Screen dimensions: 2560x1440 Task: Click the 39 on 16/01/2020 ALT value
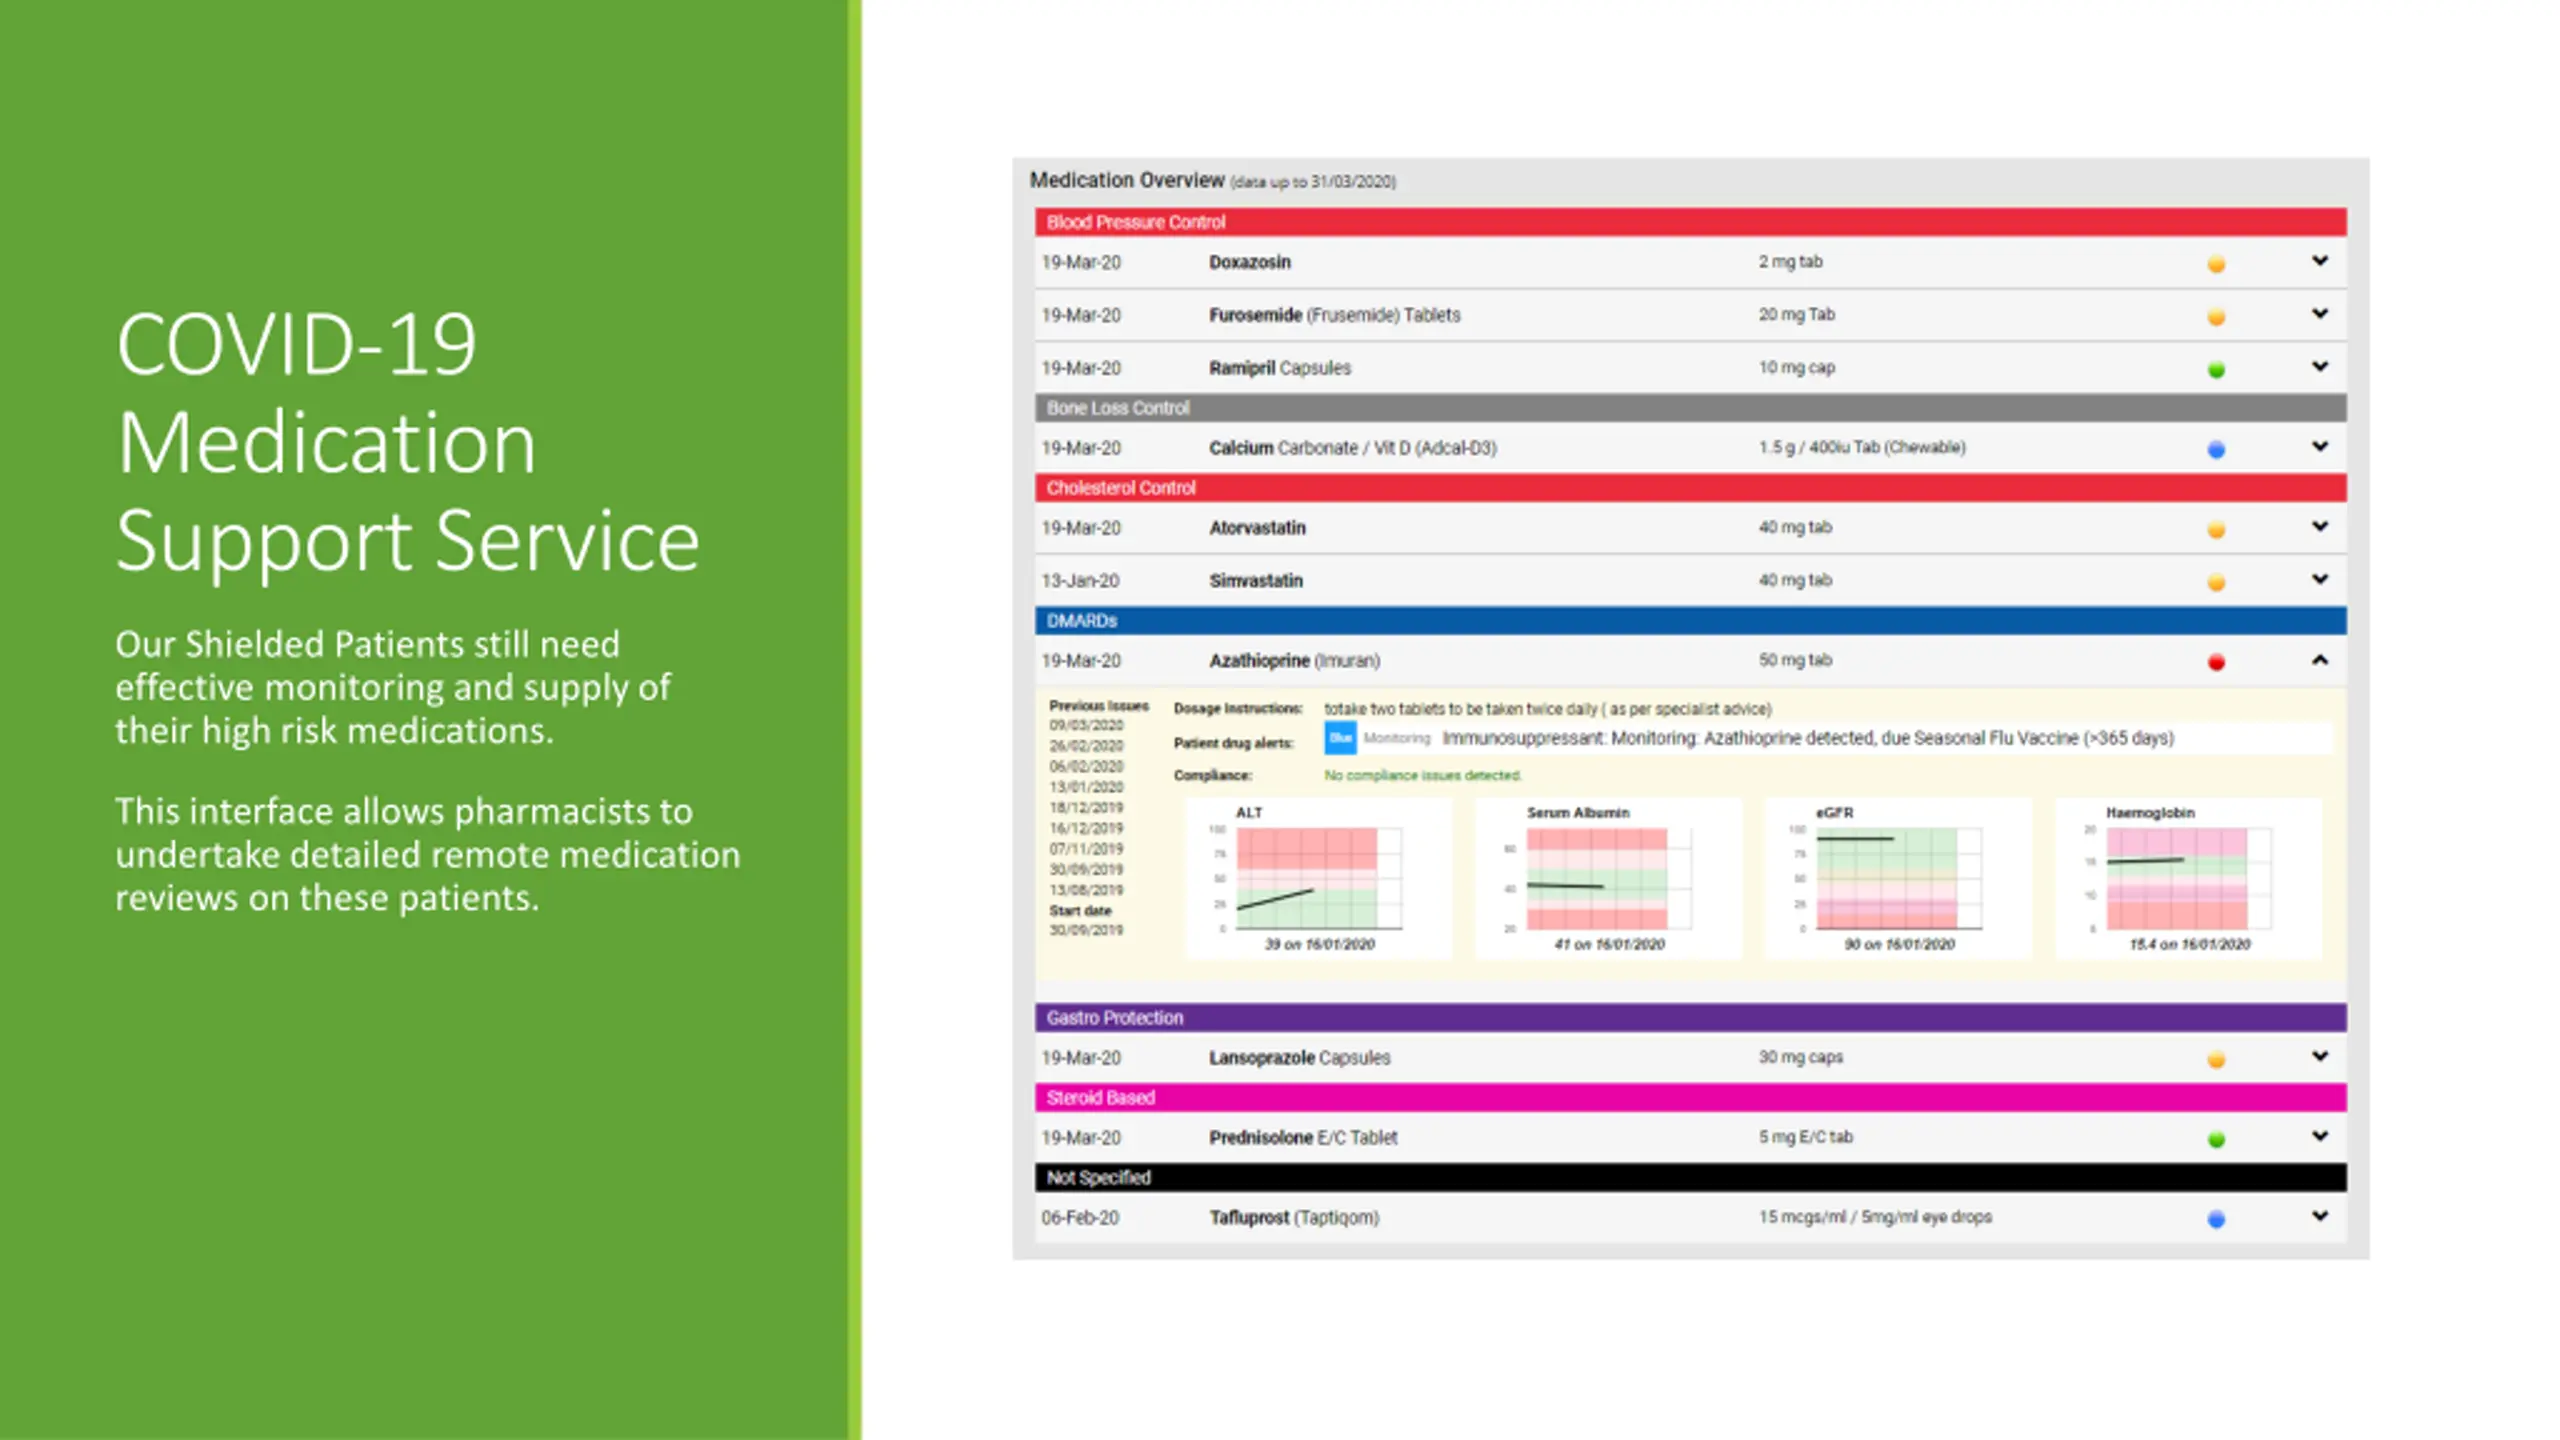click(x=1320, y=944)
